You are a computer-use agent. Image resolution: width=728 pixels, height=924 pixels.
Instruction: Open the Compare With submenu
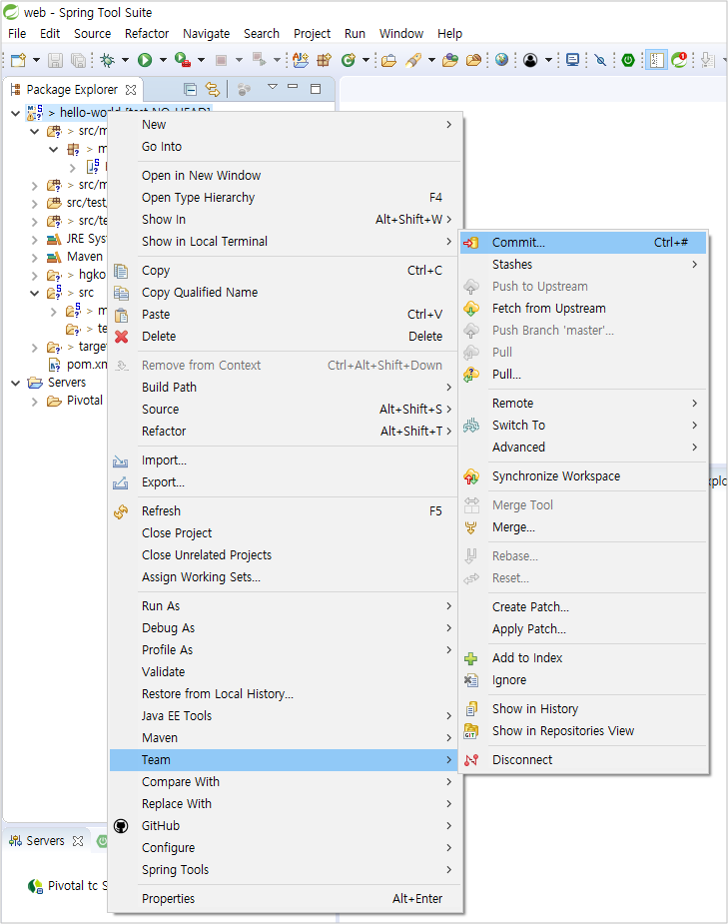click(x=284, y=782)
